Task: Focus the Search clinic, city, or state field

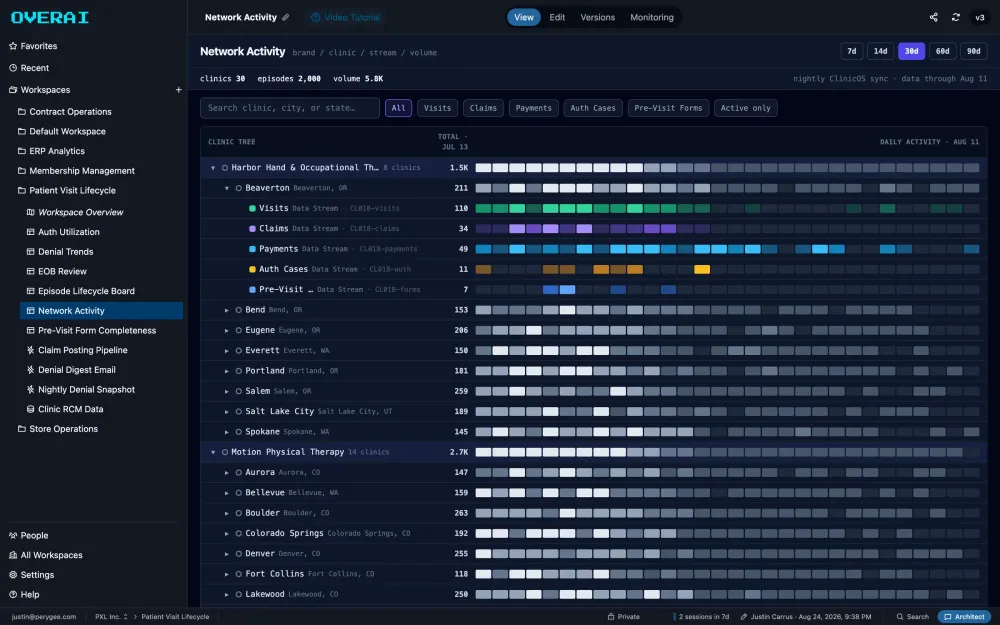Action: [x=290, y=108]
